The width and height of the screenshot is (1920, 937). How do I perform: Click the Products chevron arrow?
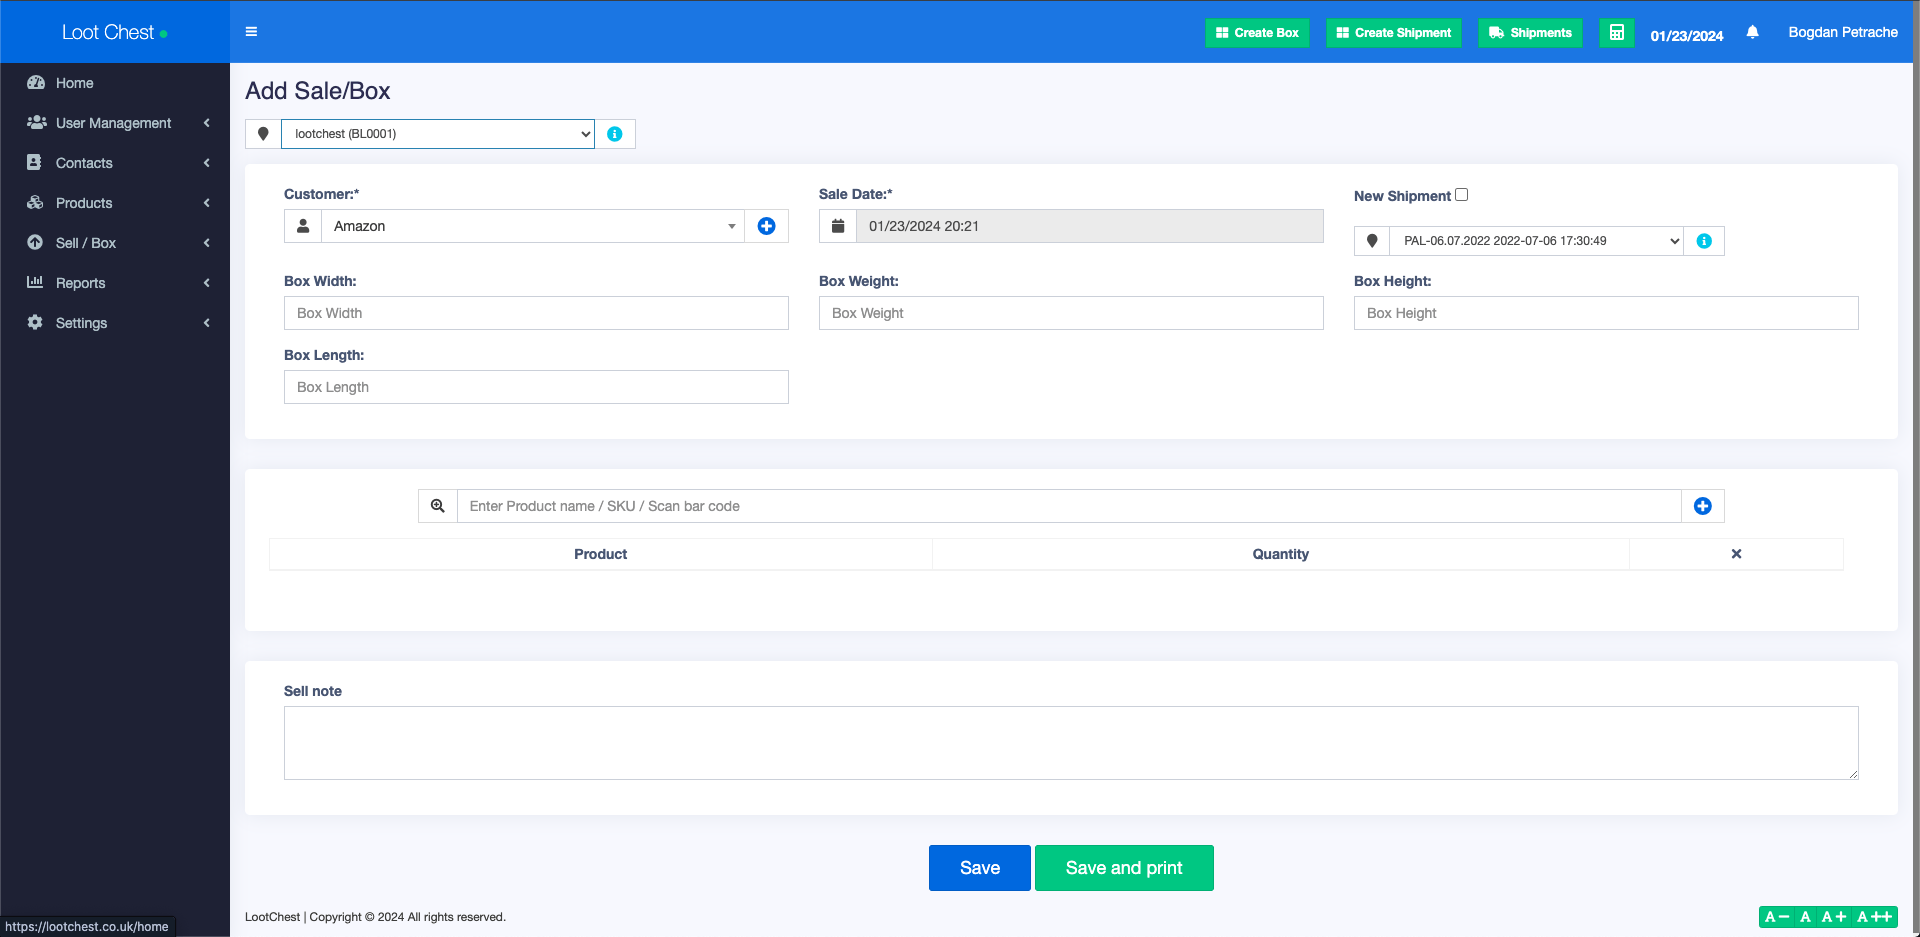click(x=207, y=203)
